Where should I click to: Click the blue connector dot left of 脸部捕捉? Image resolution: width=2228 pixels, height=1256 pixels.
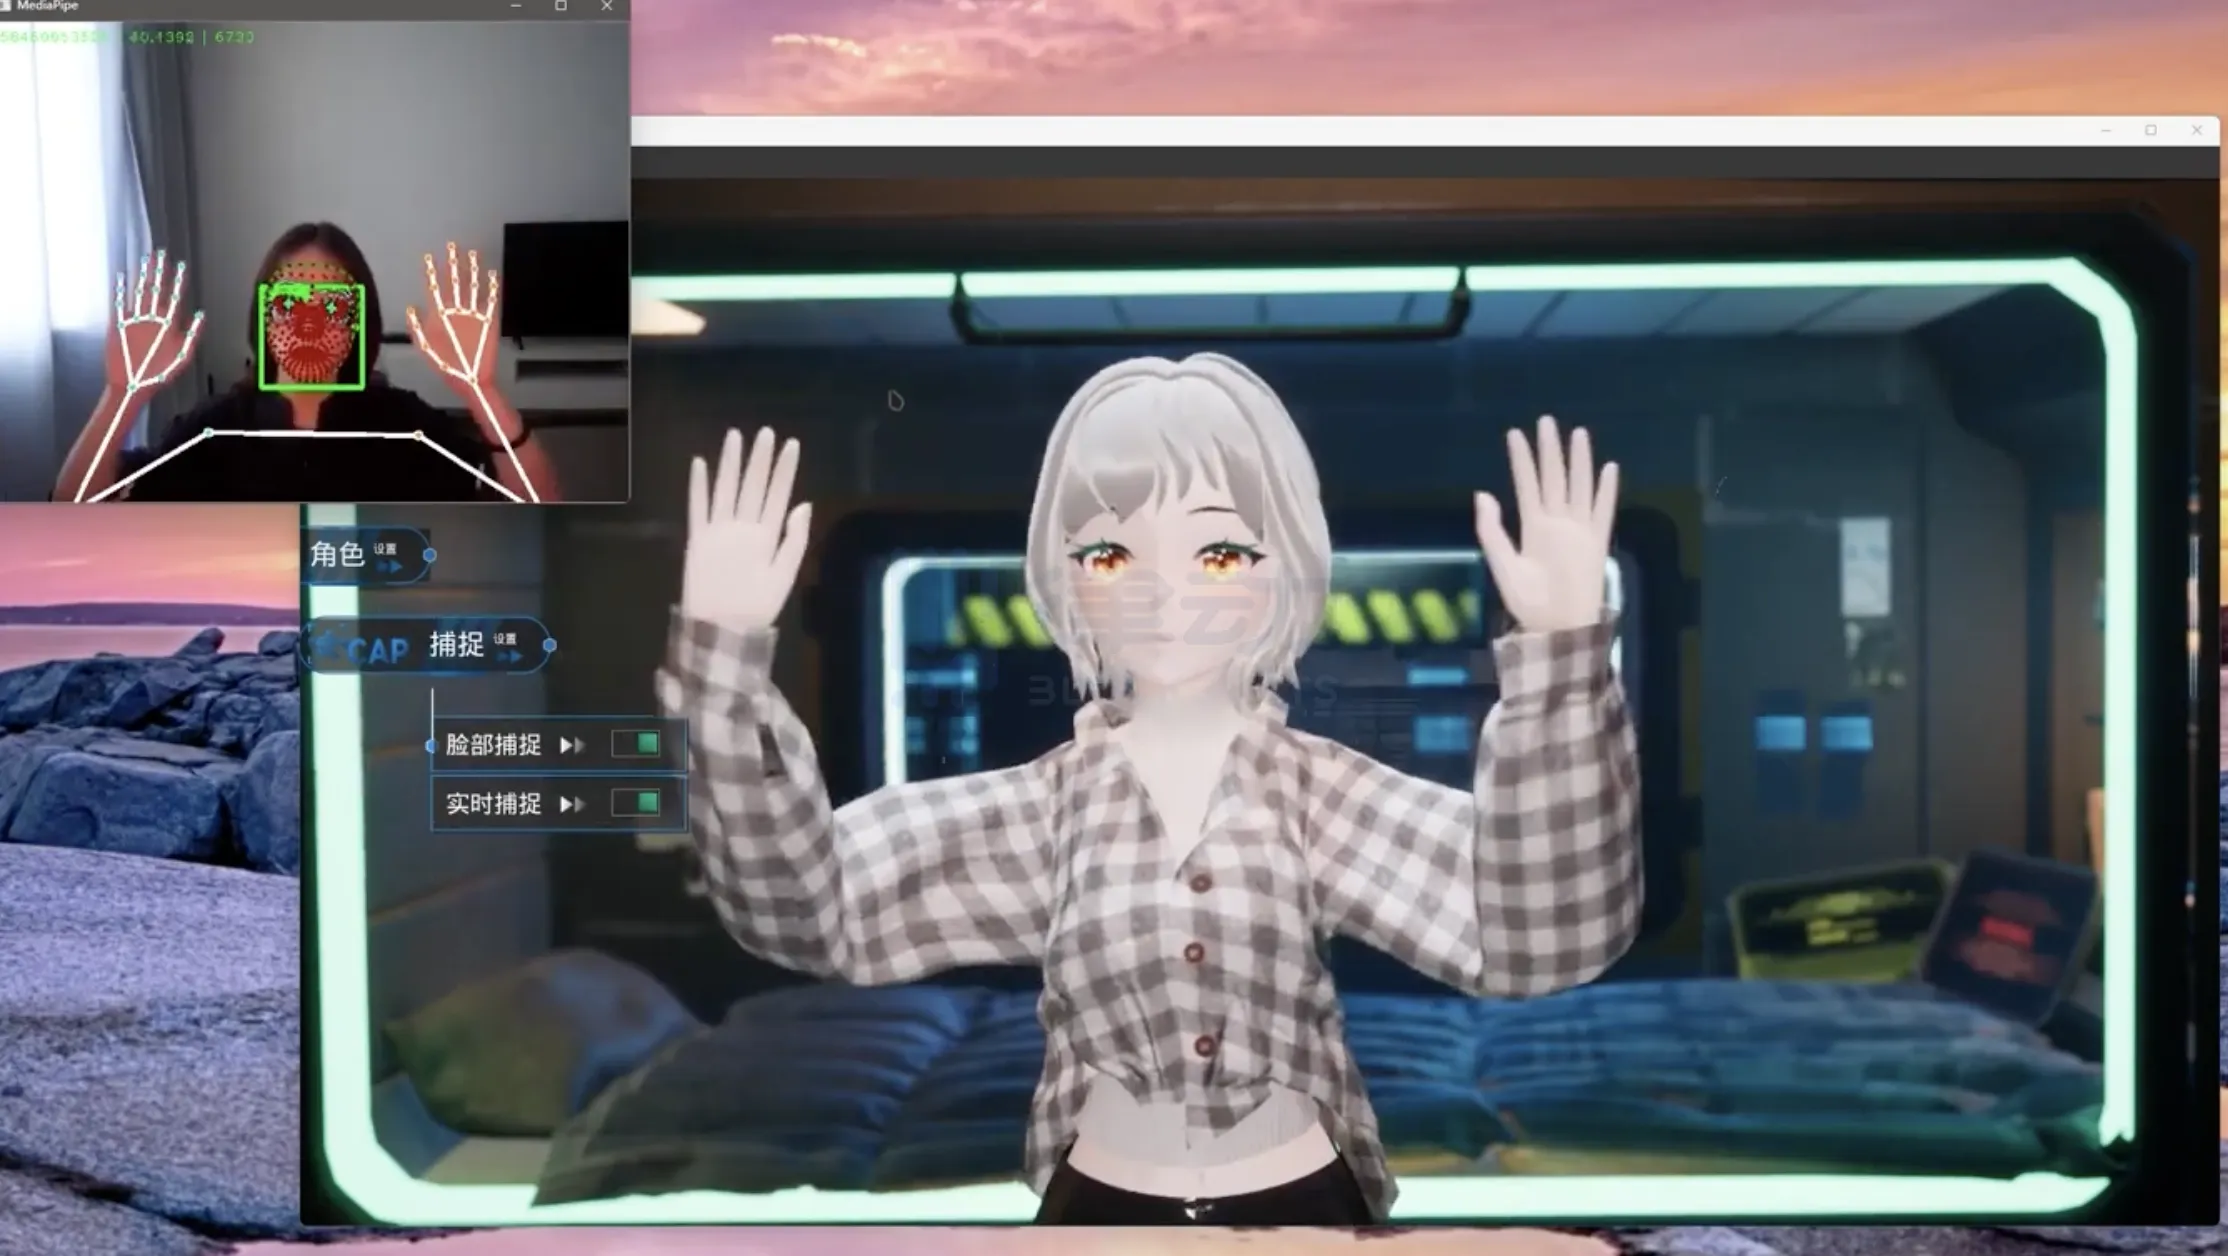[x=431, y=745]
